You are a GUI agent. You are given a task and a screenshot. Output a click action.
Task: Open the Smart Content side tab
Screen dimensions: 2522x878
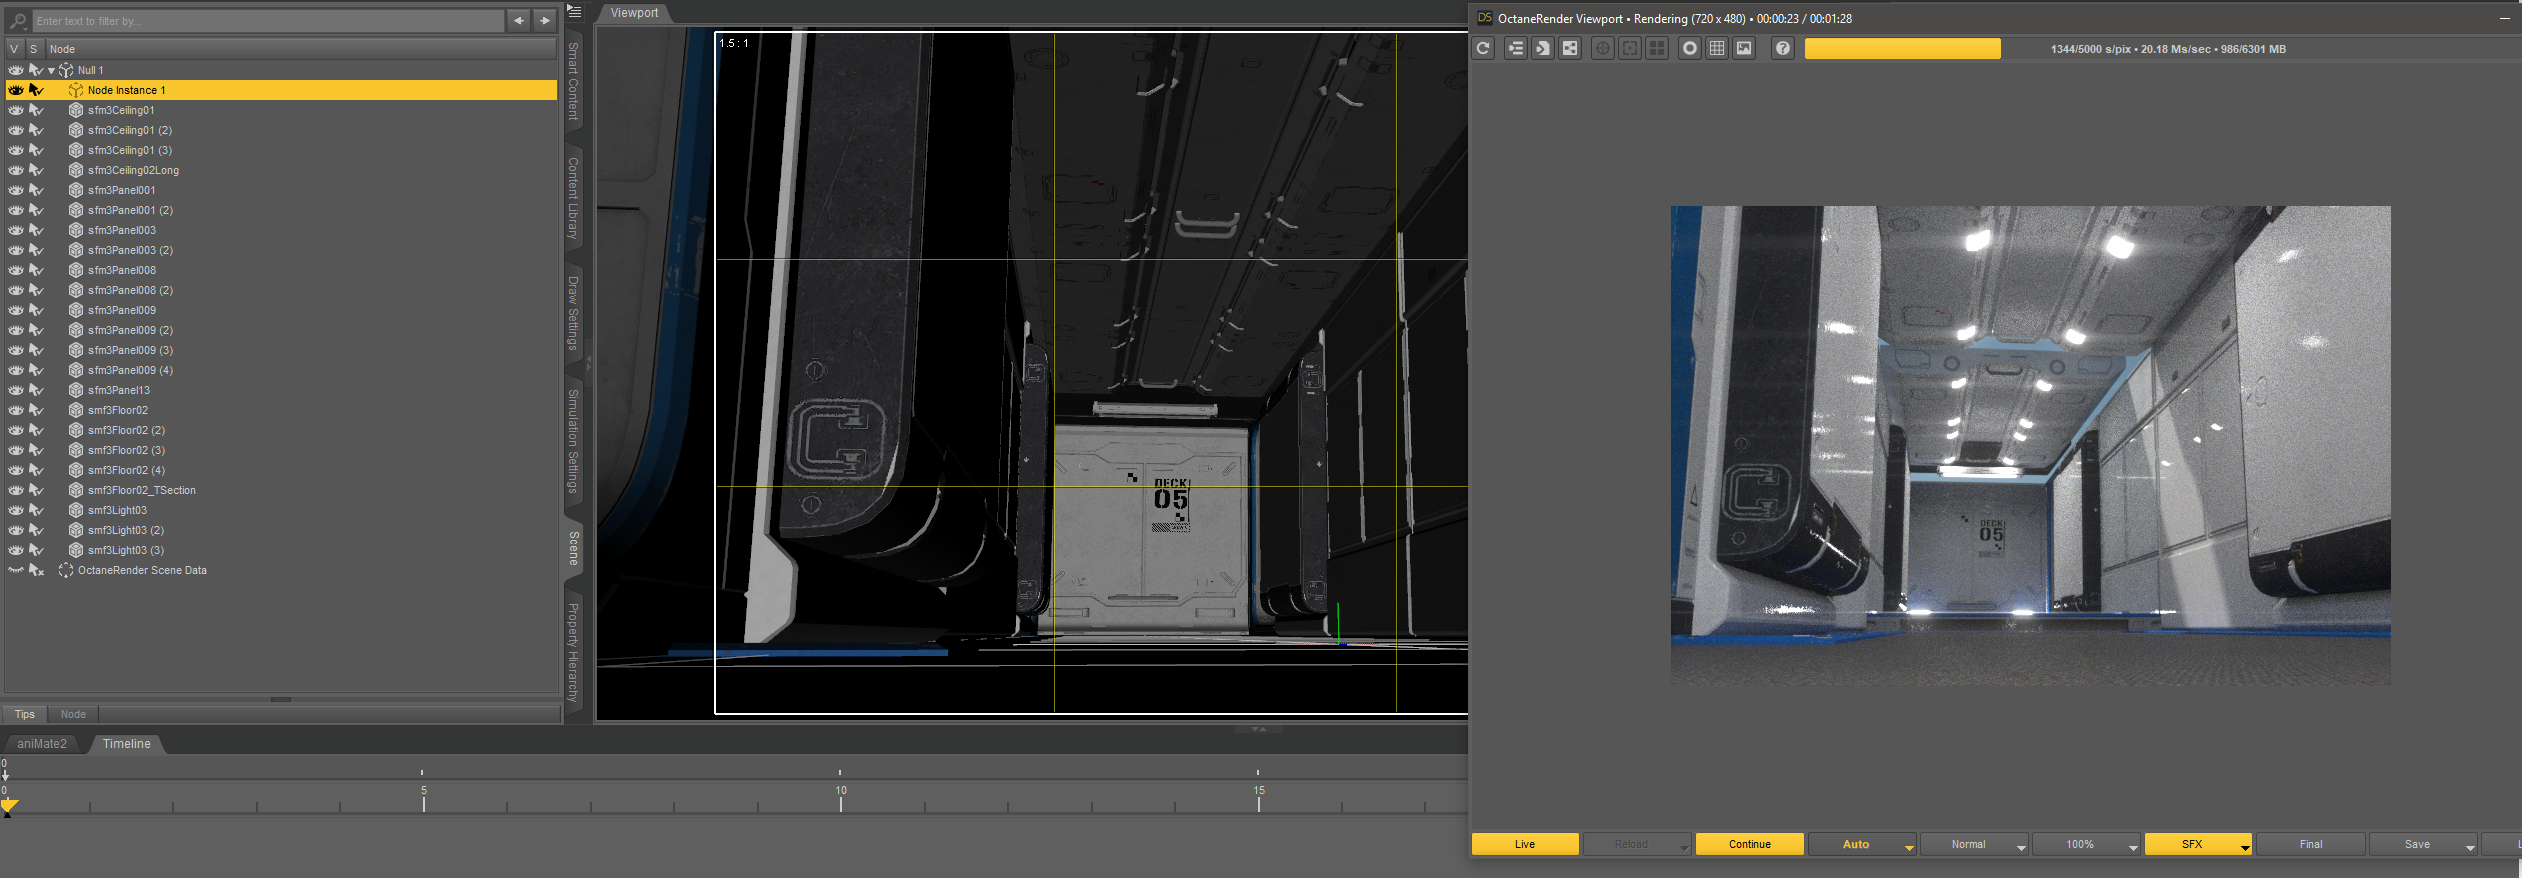point(573,80)
